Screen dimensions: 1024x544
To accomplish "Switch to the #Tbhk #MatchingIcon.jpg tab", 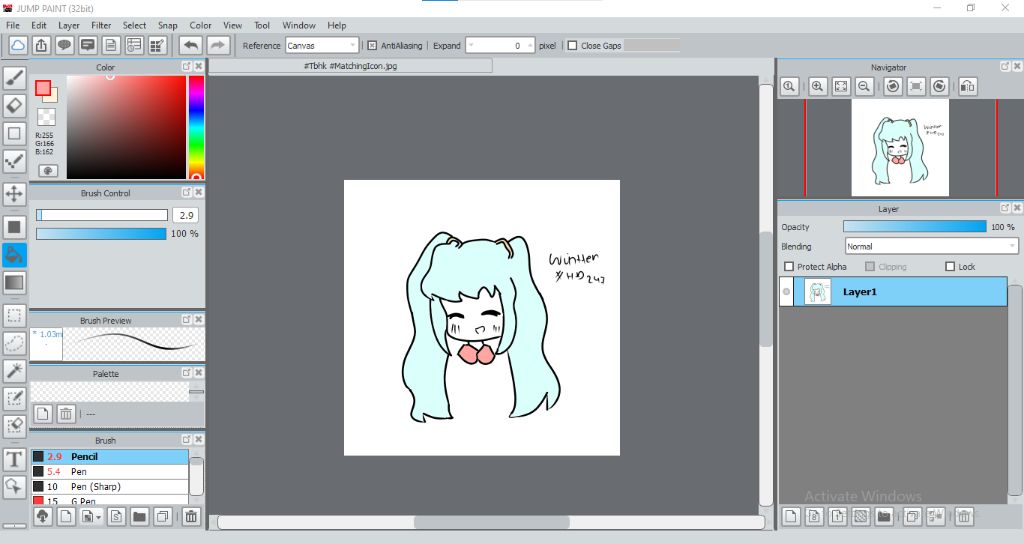I will [351, 66].
